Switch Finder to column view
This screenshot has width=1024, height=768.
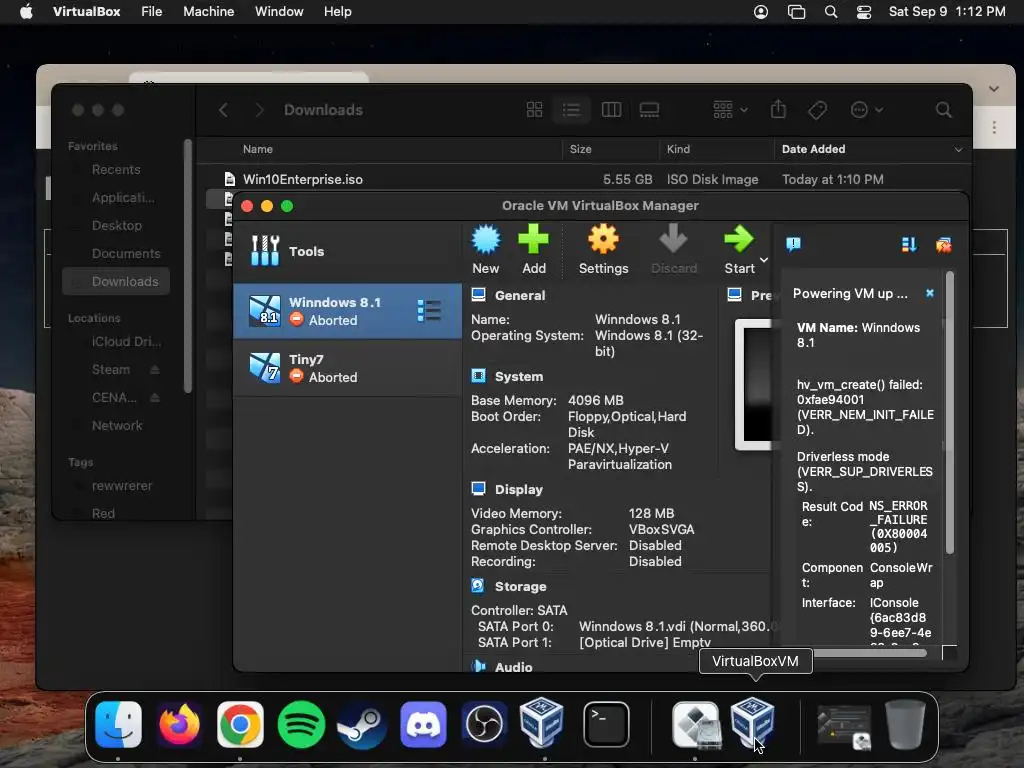coord(611,110)
